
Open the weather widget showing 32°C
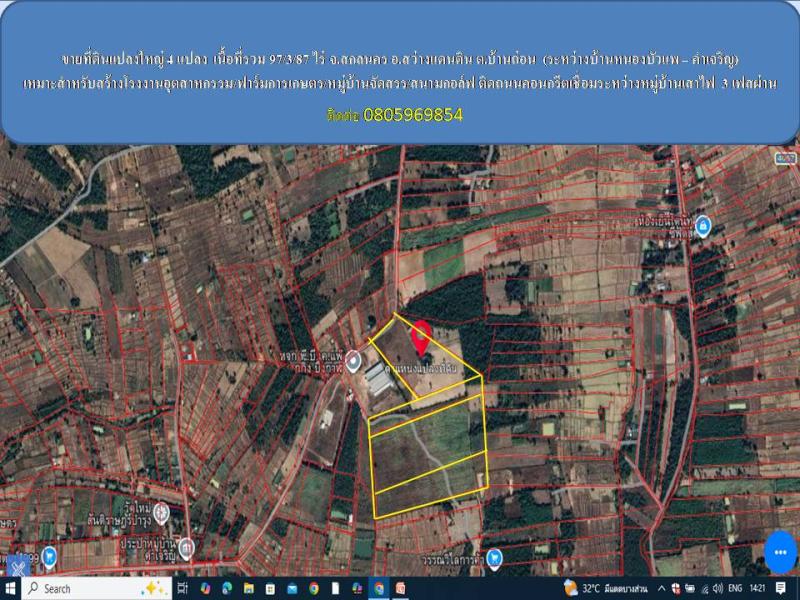606,588
